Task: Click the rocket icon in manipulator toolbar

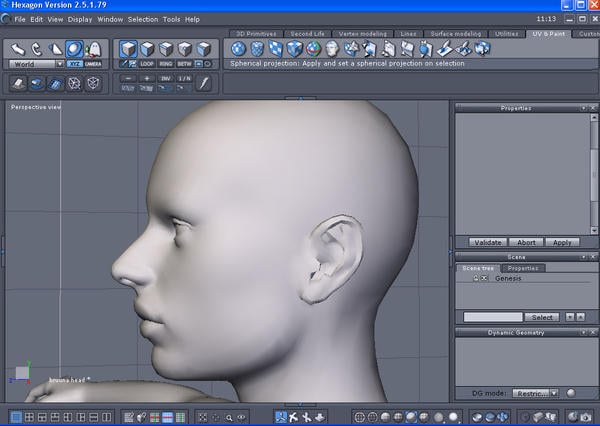Action: point(93,48)
